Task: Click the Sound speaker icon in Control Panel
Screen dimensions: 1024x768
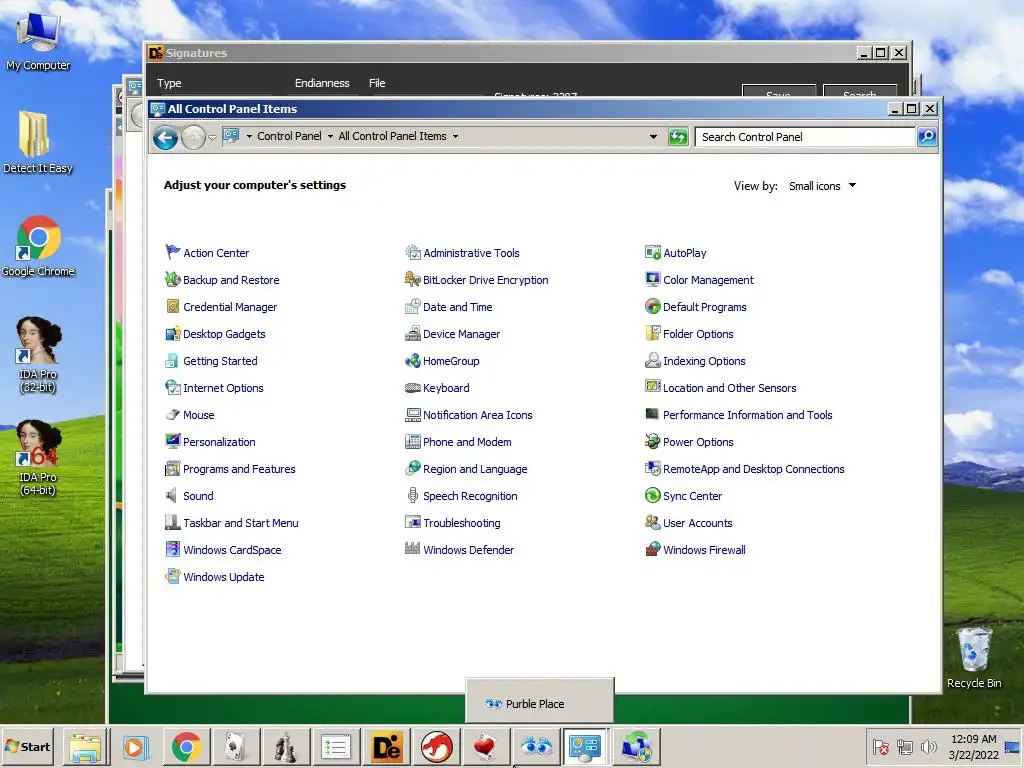Action: point(172,496)
